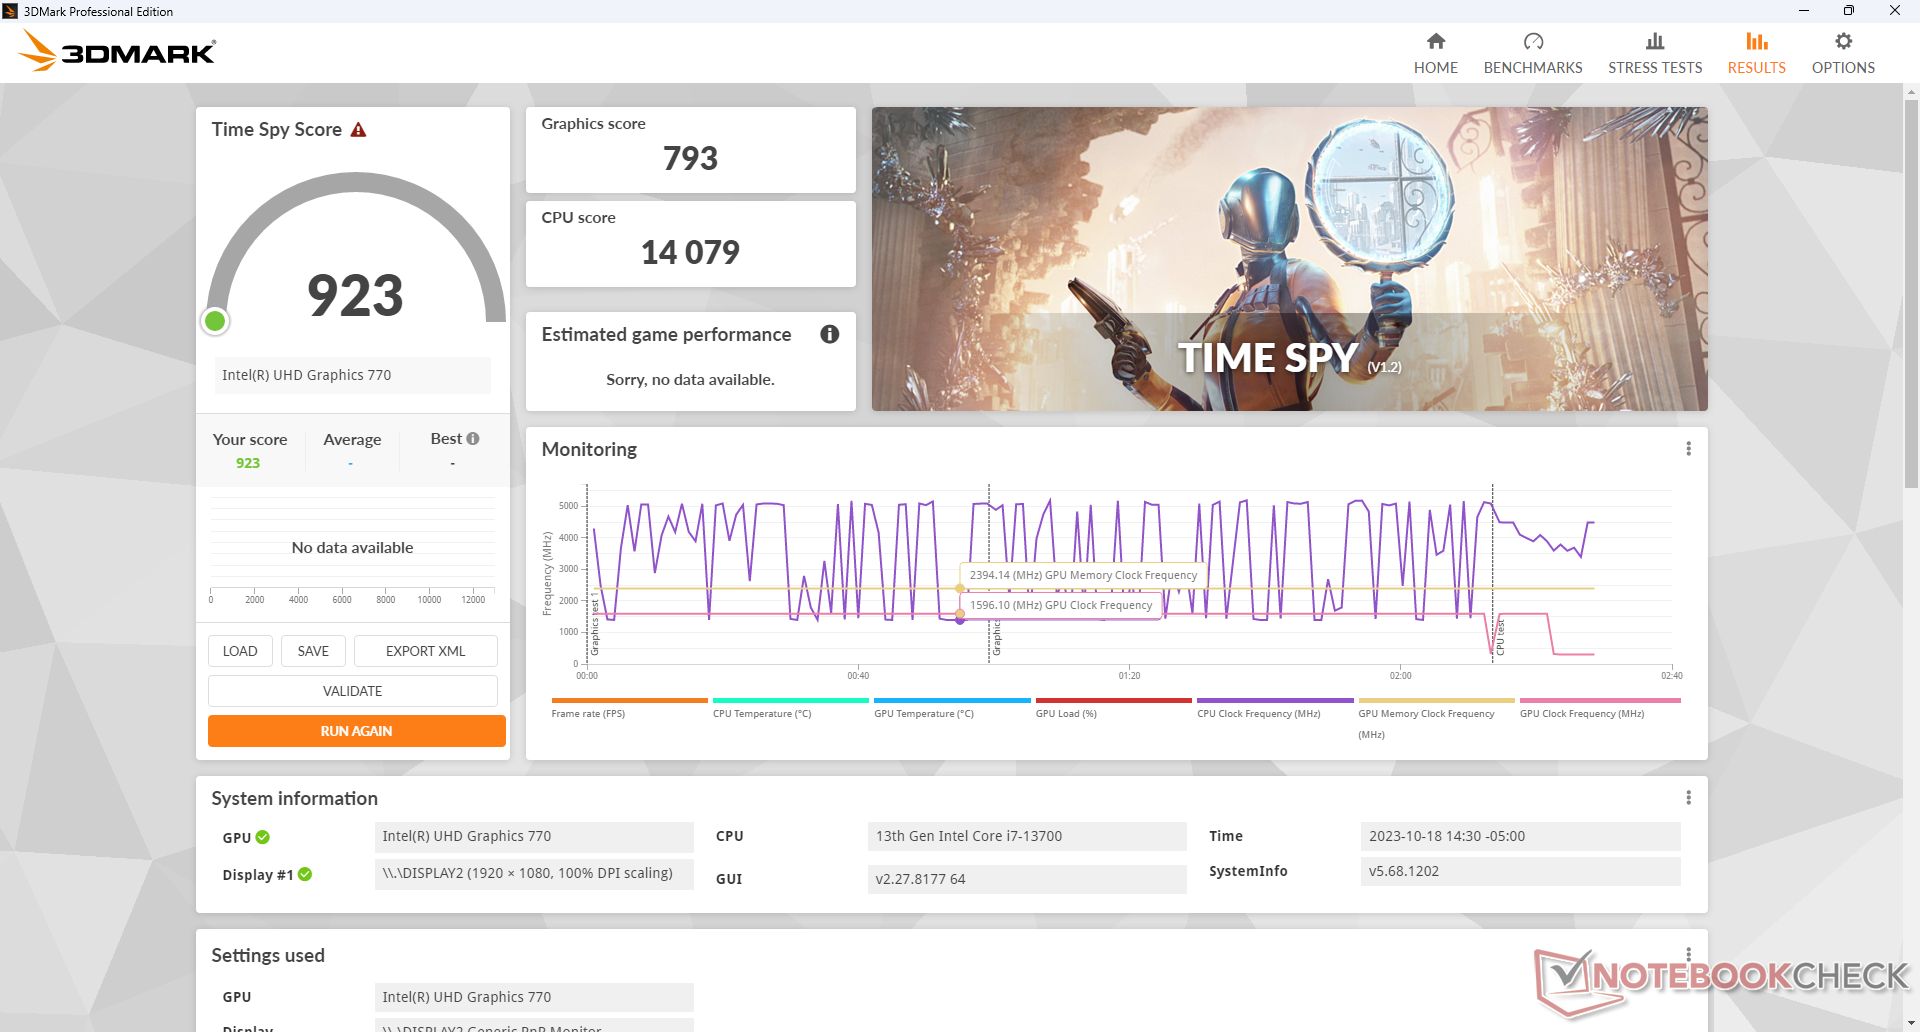Viewport: 1920px width, 1032px height.
Task: Select the SystemInfo version v5.68.1202
Action: (1520, 871)
